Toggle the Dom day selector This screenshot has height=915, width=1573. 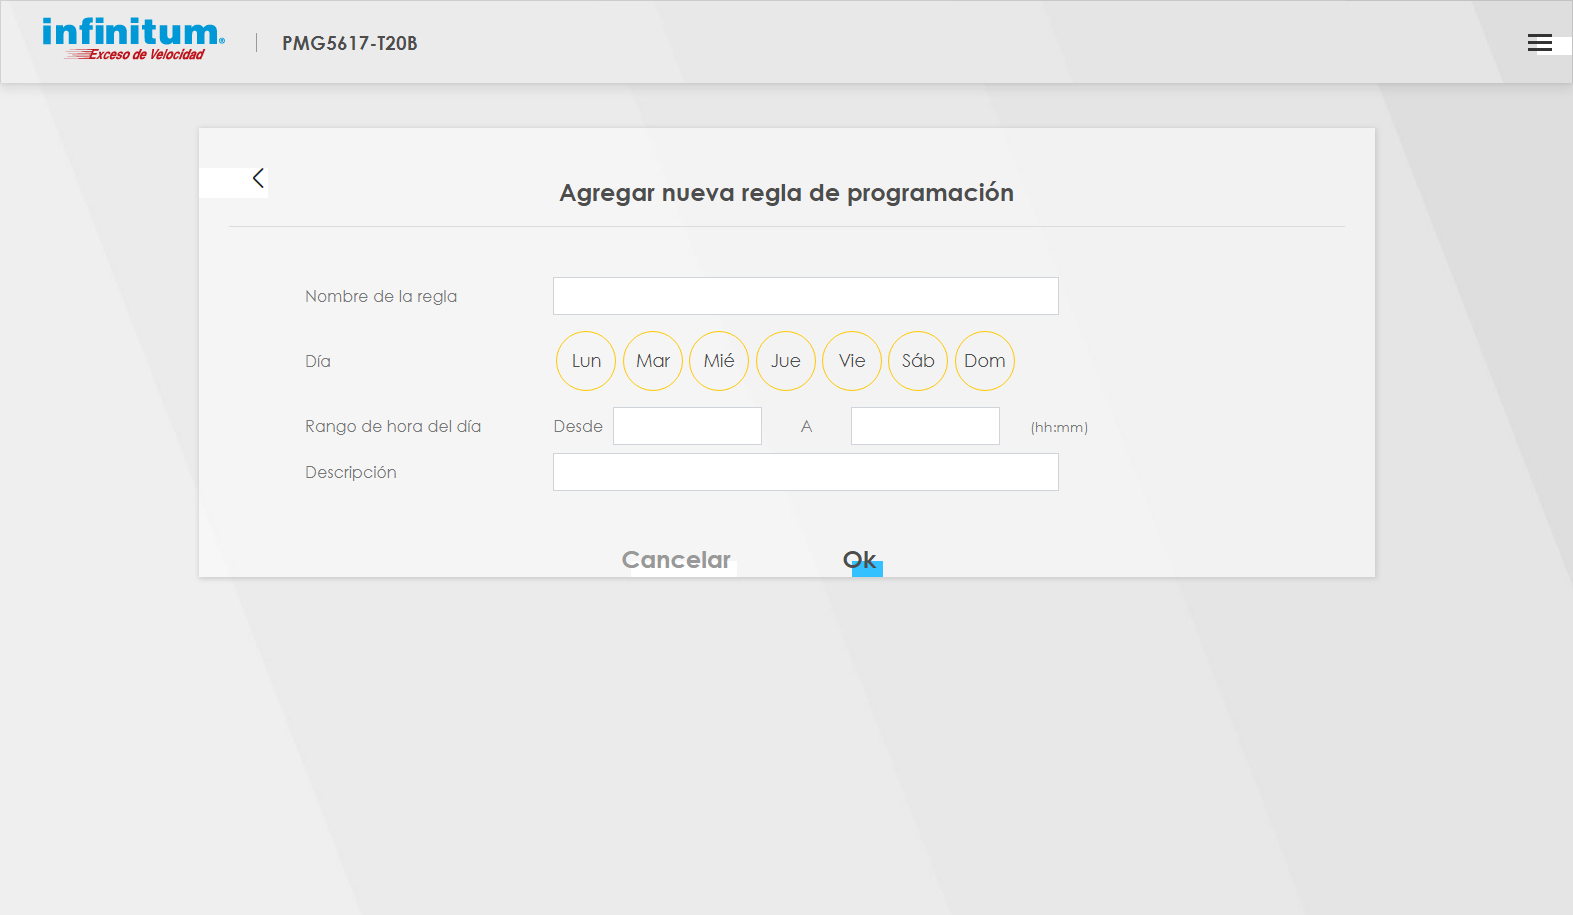pyautogui.click(x=985, y=361)
